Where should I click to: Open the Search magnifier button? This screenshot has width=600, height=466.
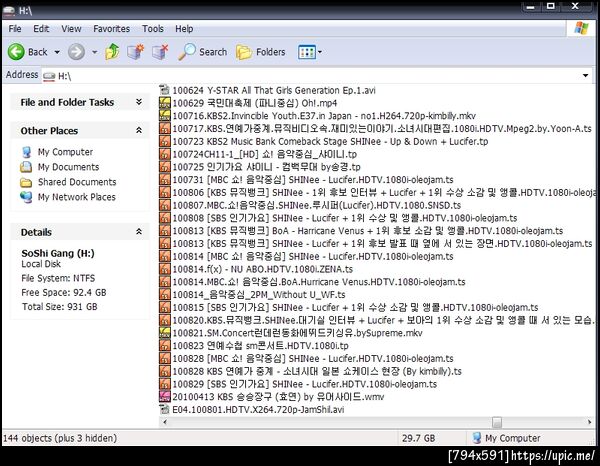187,52
